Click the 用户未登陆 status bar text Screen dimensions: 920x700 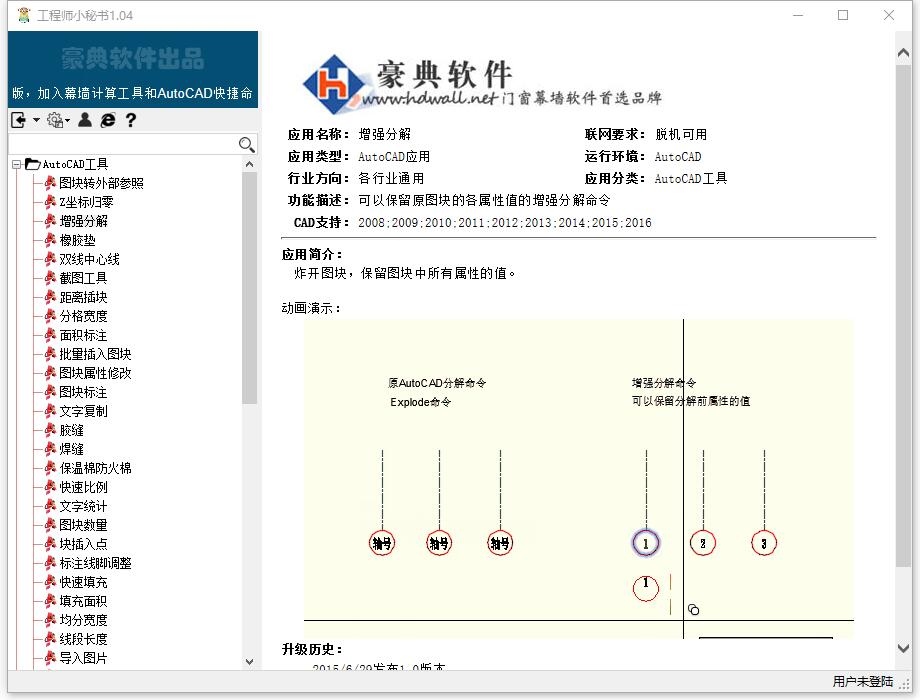click(x=862, y=682)
